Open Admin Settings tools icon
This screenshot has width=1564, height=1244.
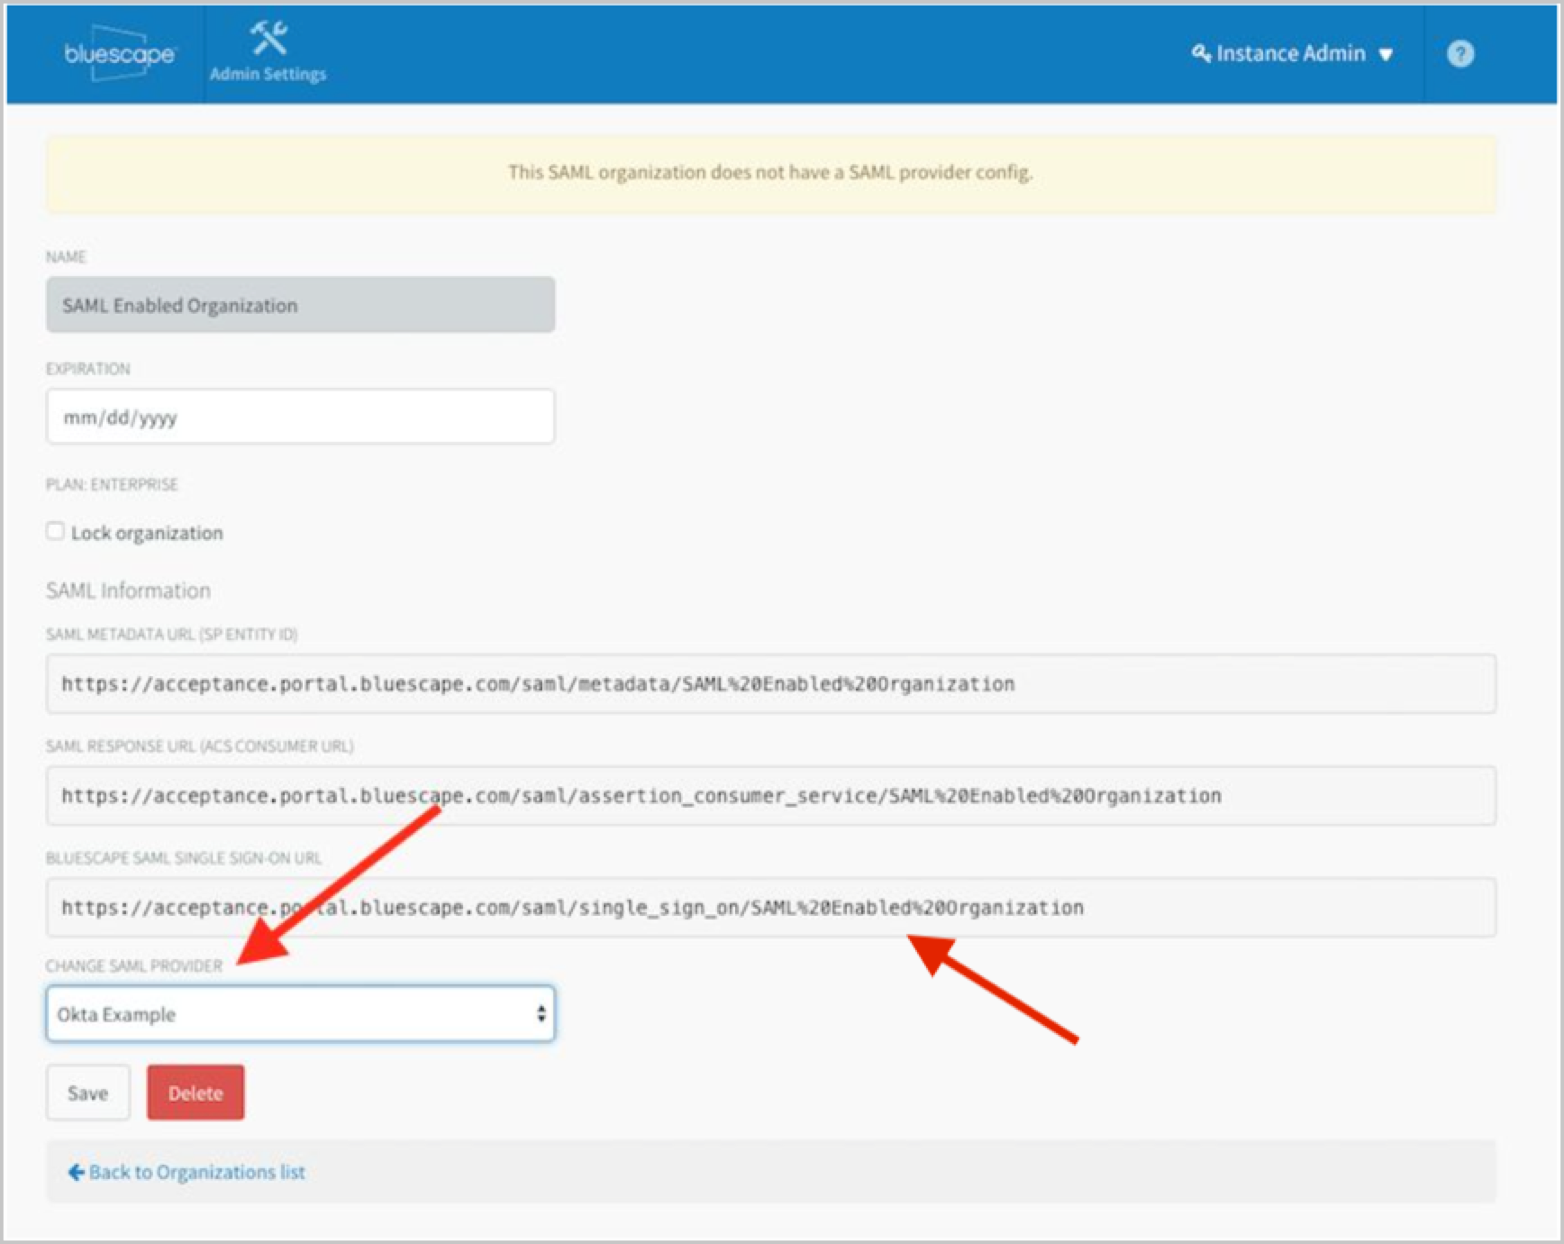pyautogui.click(x=268, y=38)
